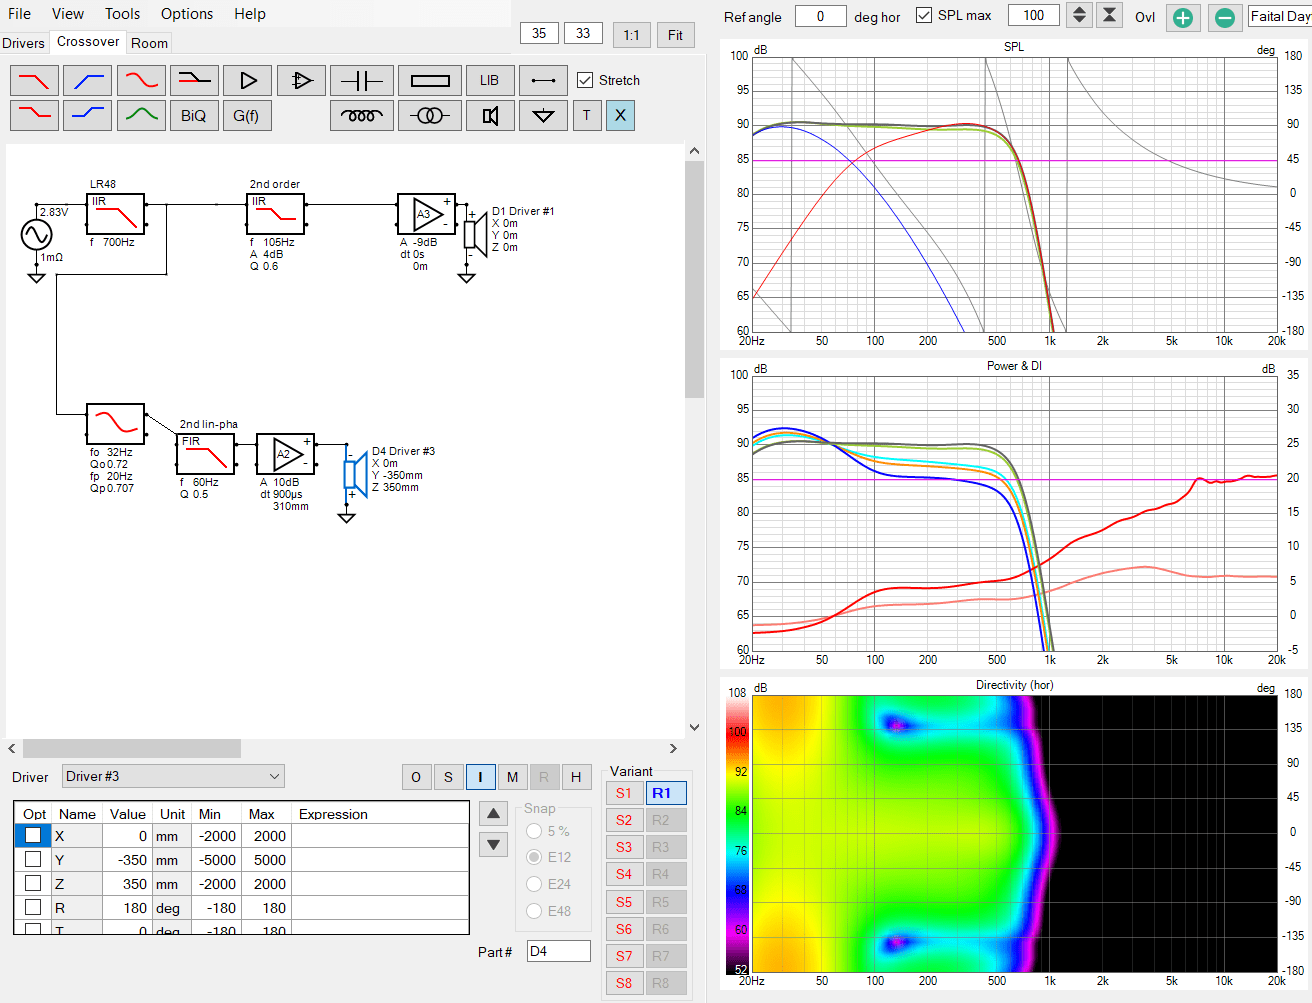
Task: Click the G(f) block button
Action: tap(246, 115)
